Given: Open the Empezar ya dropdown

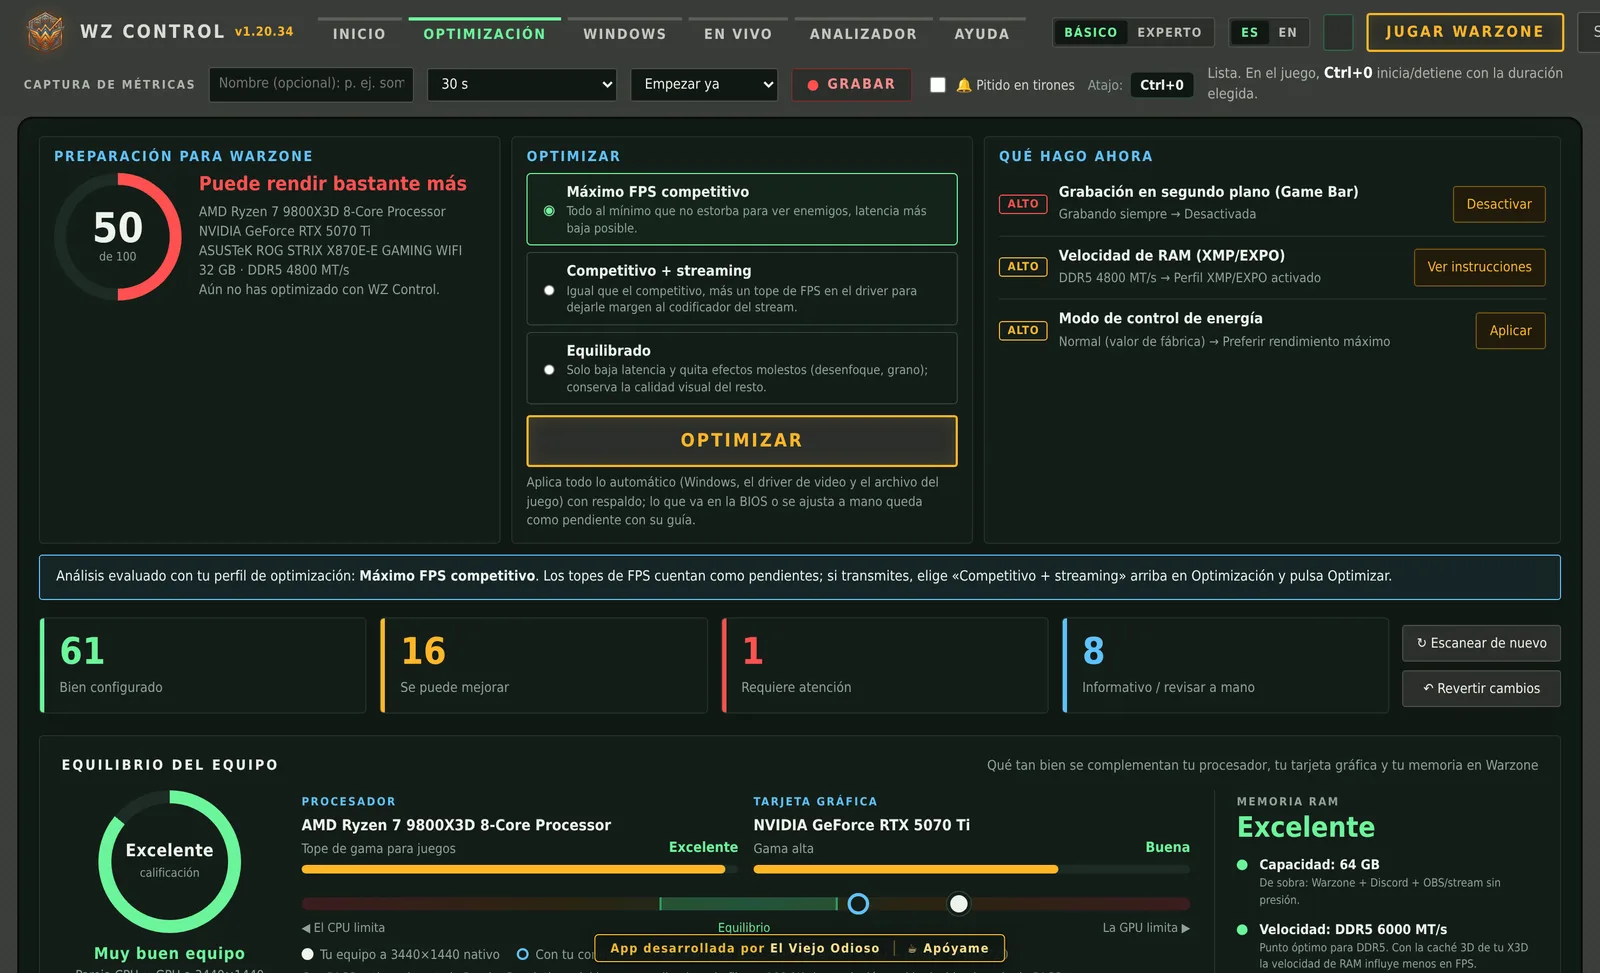Looking at the screenshot, I should [704, 84].
